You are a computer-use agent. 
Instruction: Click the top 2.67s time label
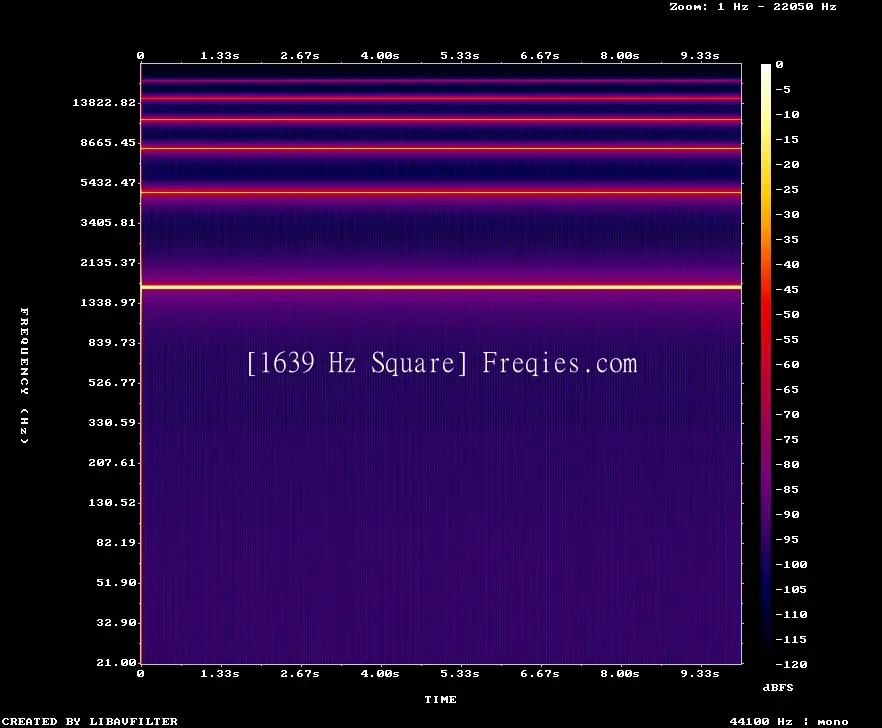[x=300, y=55]
